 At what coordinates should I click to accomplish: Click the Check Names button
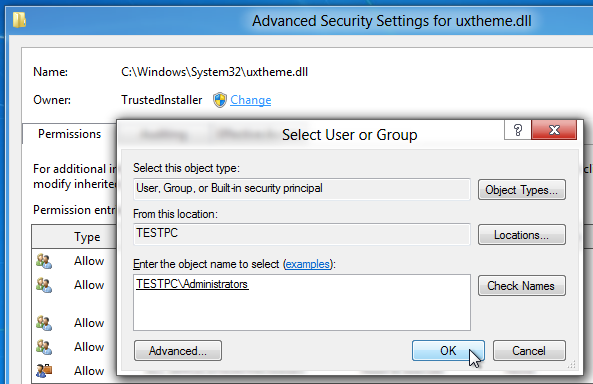tap(522, 285)
